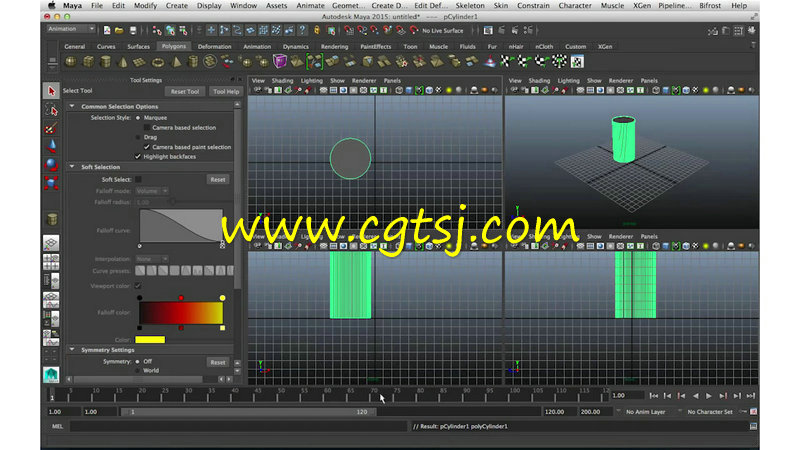Click the auto keyframe toggle icon
800x450 pixels.
[x=754, y=412]
